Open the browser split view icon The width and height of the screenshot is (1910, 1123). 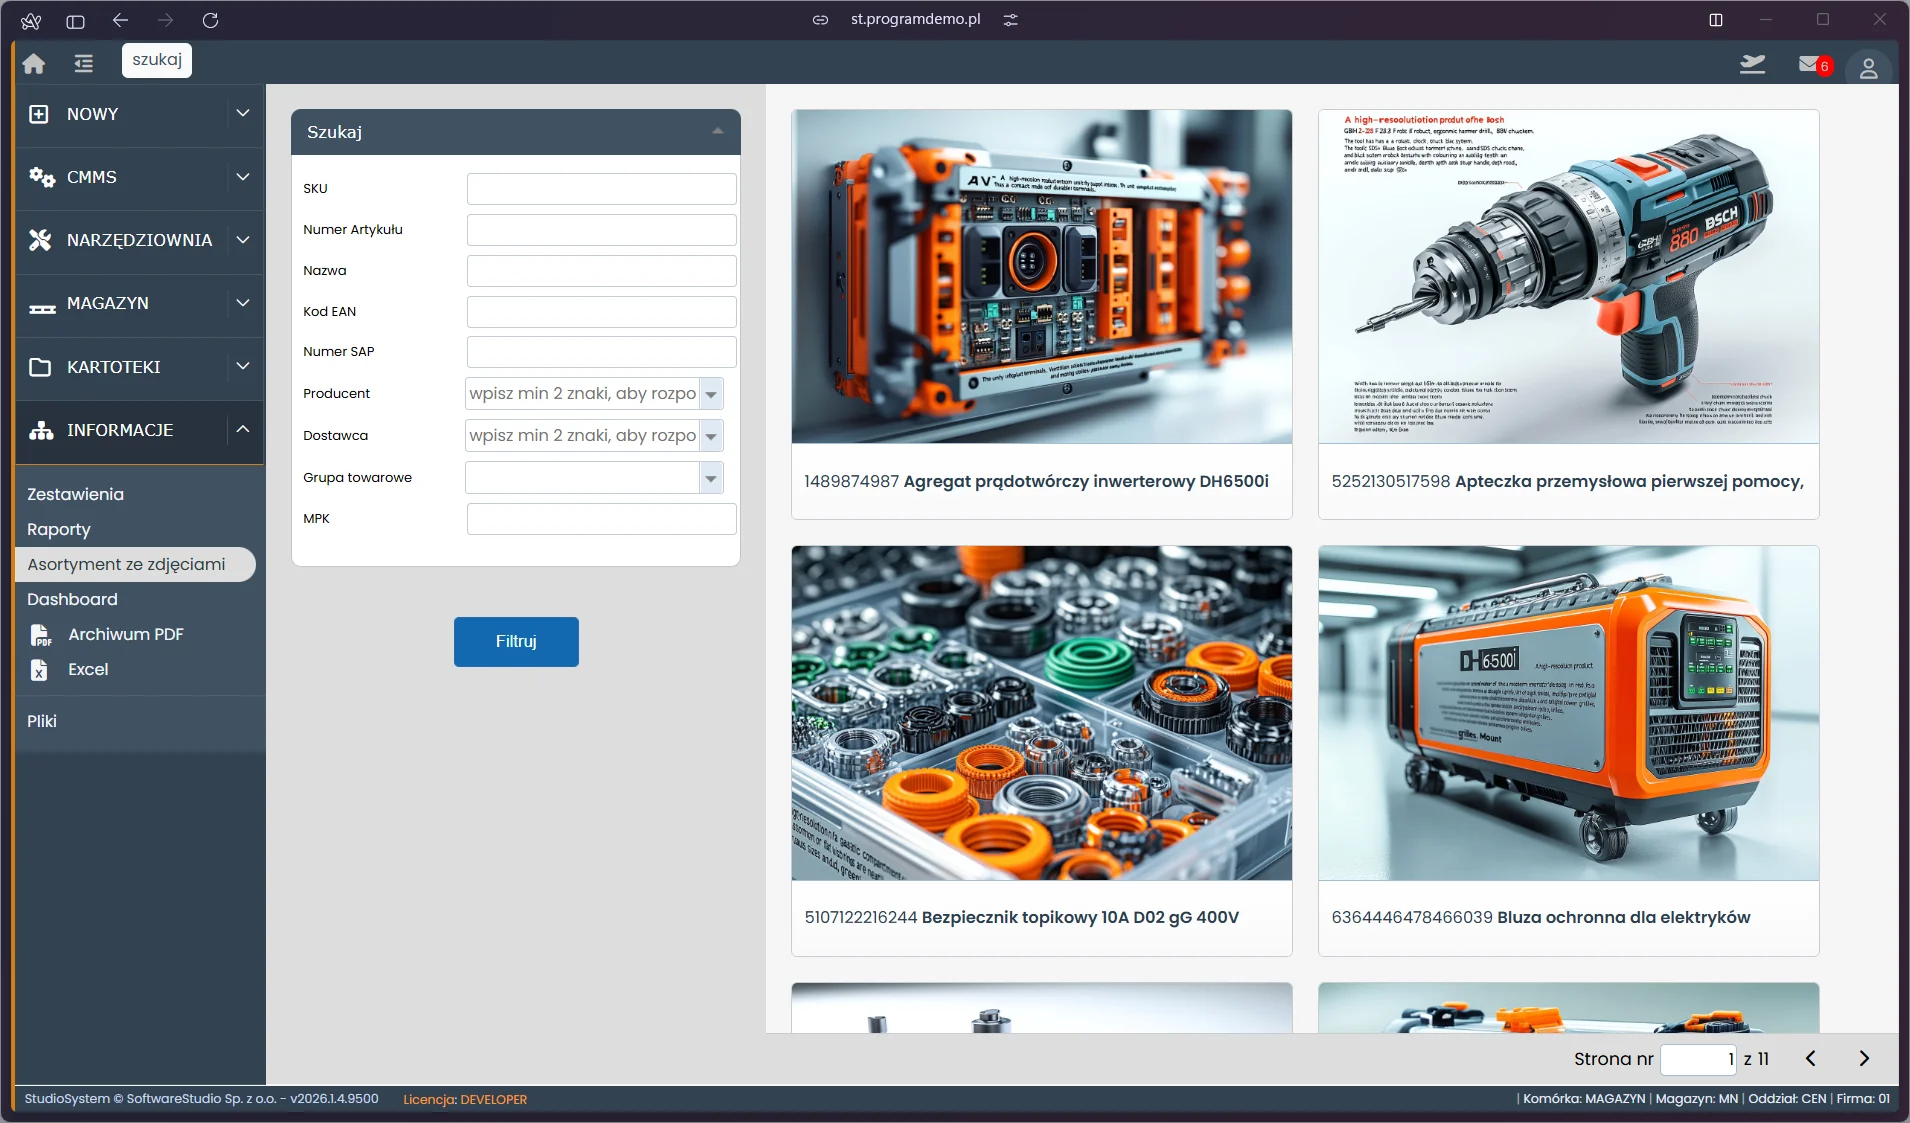(x=1716, y=20)
